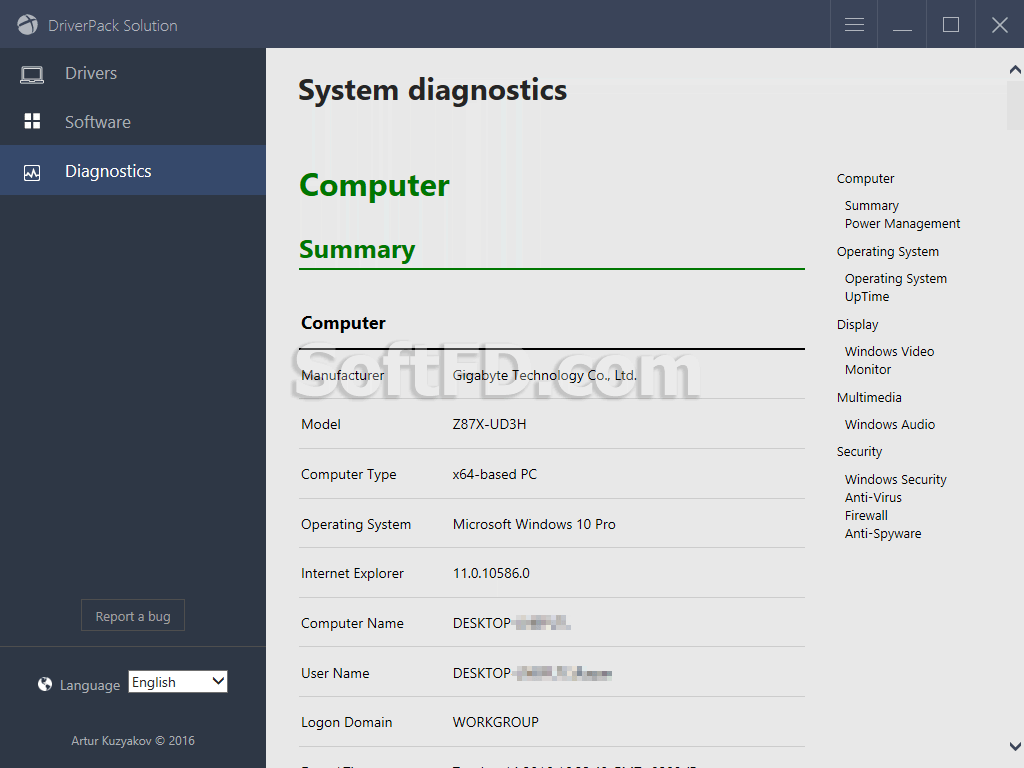Go to Windows Audio section link
Image resolution: width=1024 pixels, height=768 pixels.
click(x=889, y=424)
